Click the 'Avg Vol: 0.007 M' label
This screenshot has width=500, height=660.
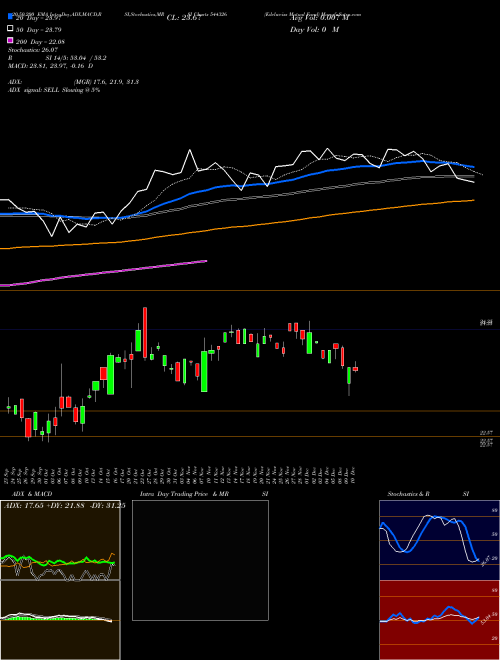[x=320, y=18]
